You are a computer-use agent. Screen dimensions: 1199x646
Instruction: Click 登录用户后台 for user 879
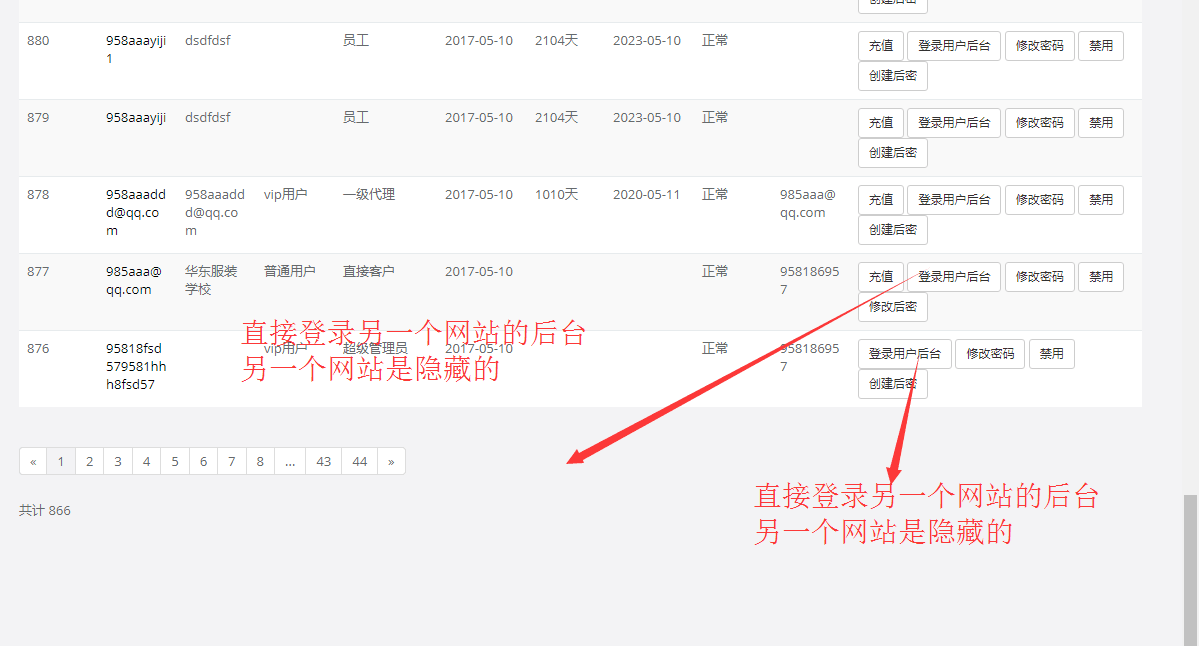point(953,123)
